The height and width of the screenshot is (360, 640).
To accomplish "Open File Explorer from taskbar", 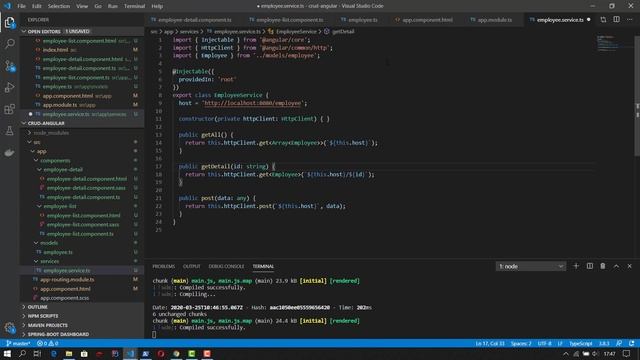I will (69, 353).
